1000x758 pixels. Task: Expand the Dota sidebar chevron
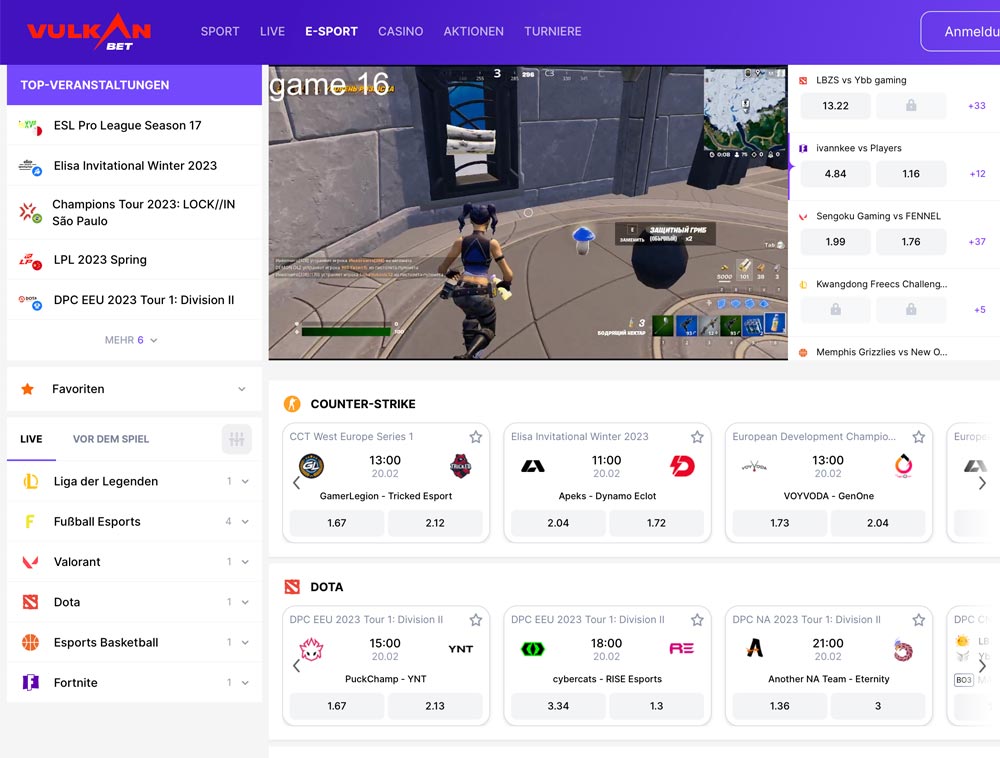245,602
